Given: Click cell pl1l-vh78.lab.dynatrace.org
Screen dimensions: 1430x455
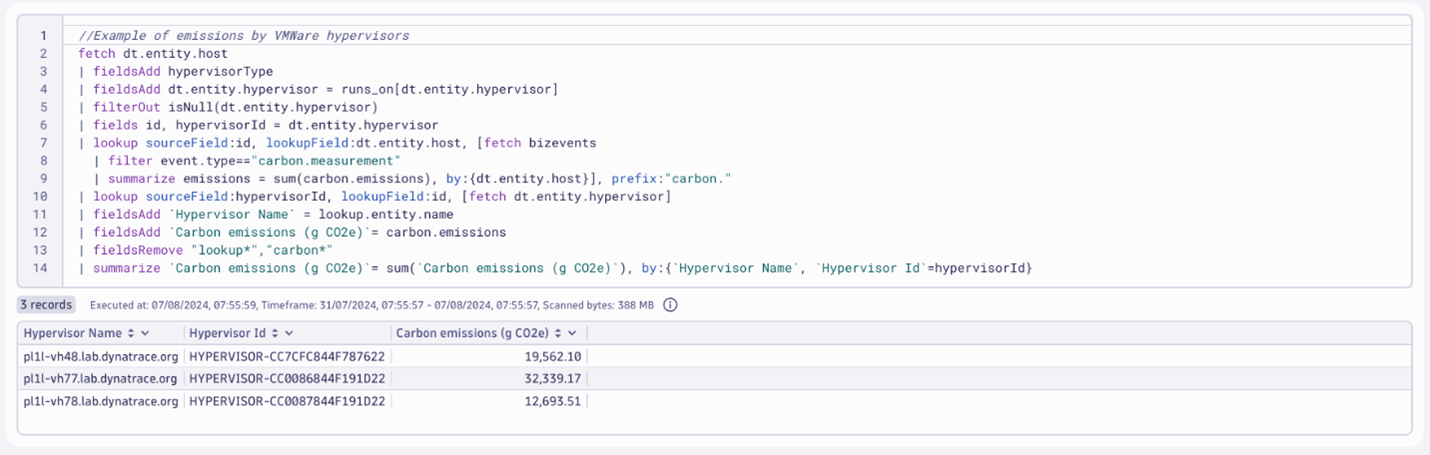Looking at the screenshot, I should 100,401.
